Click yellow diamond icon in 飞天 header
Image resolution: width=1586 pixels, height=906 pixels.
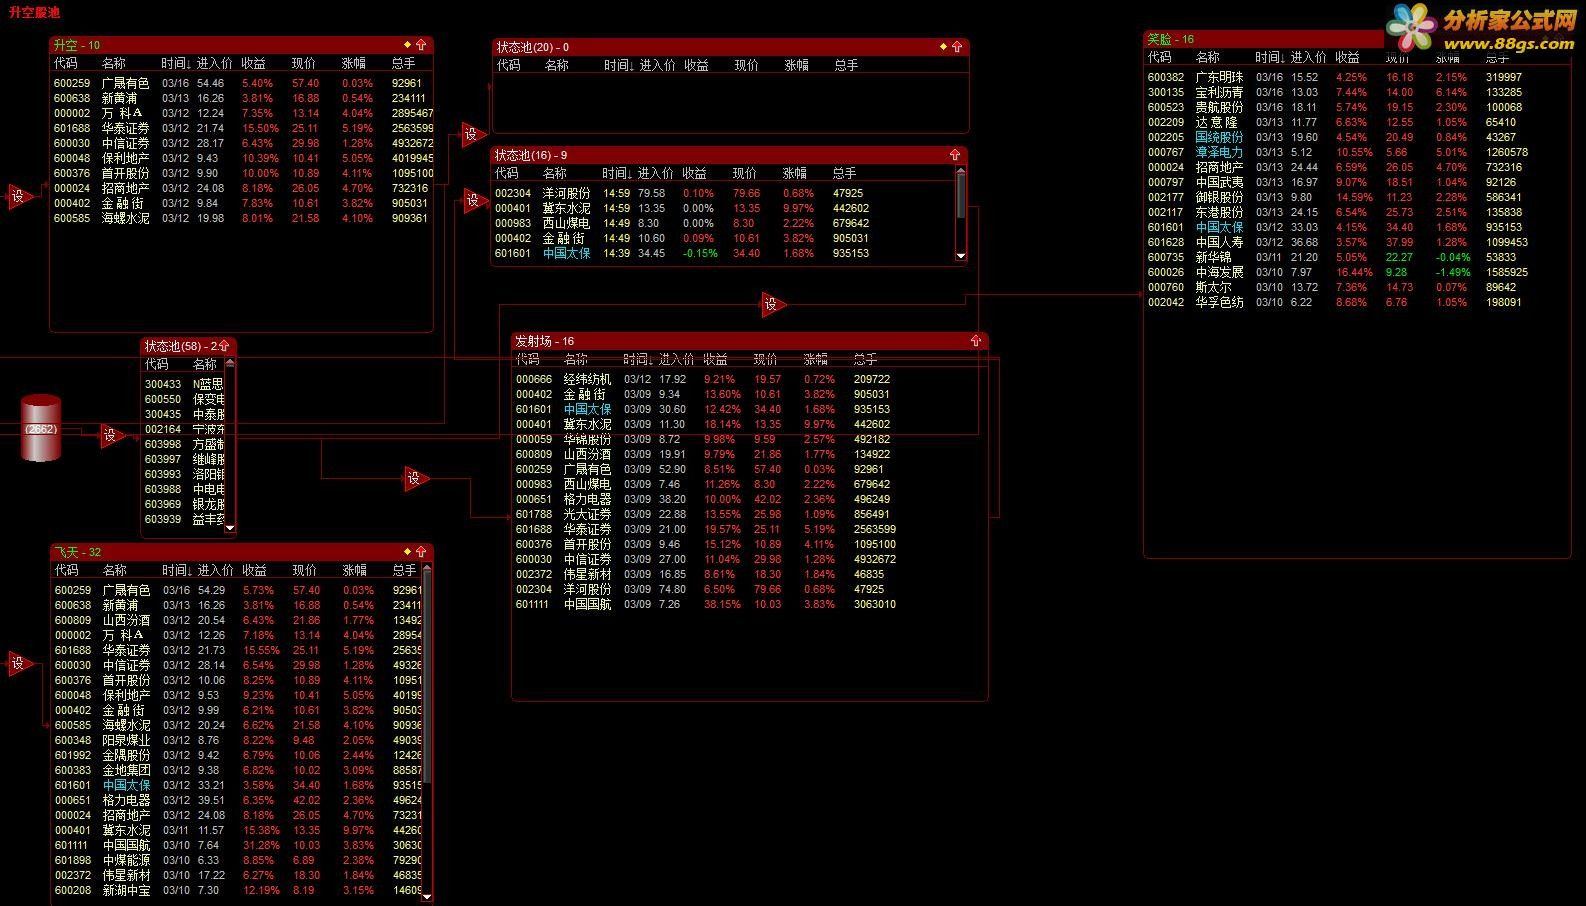coord(407,552)
